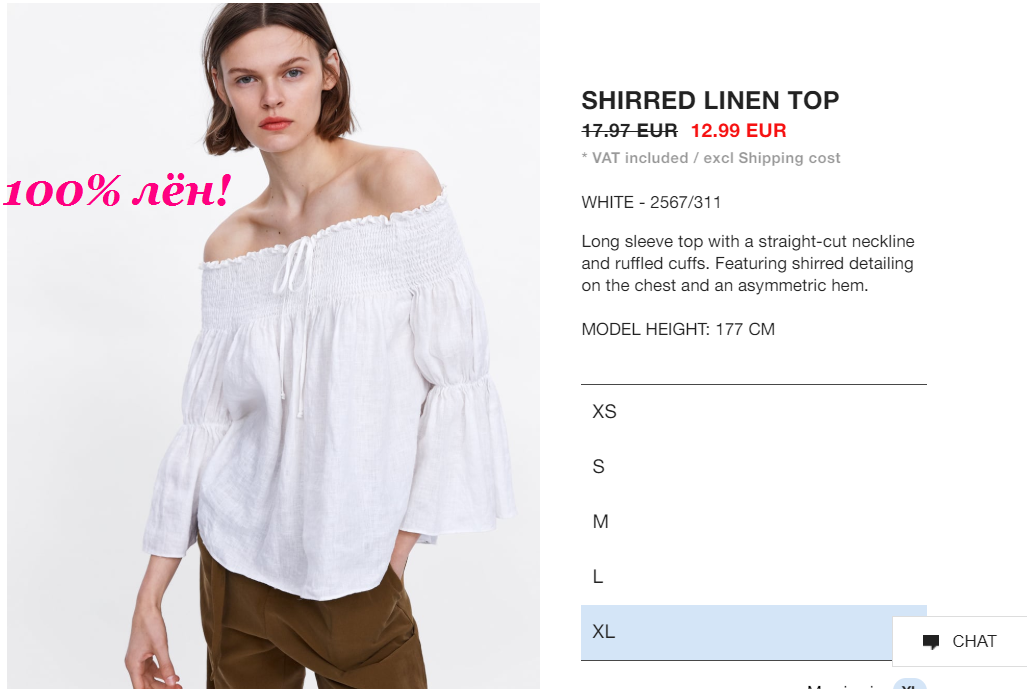Click the red 12.99 EUR sale price
This screenshot has width=1027, height=689.
pos(738,130)
